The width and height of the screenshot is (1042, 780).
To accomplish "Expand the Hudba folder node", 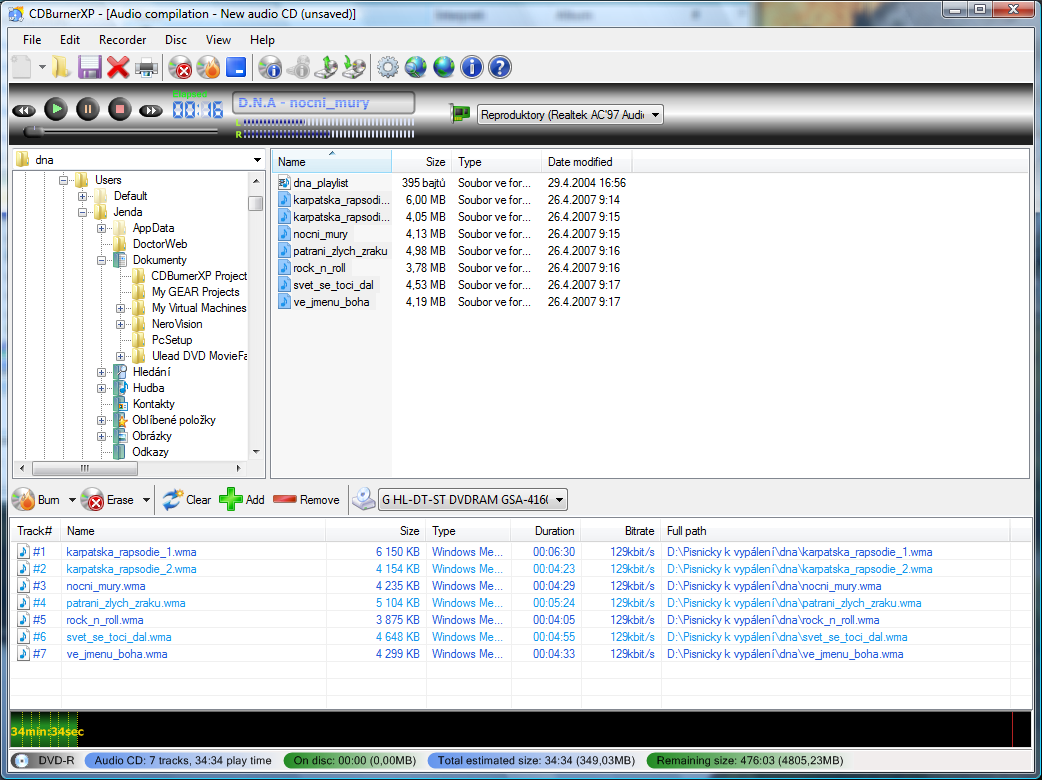I will (102, 389).
